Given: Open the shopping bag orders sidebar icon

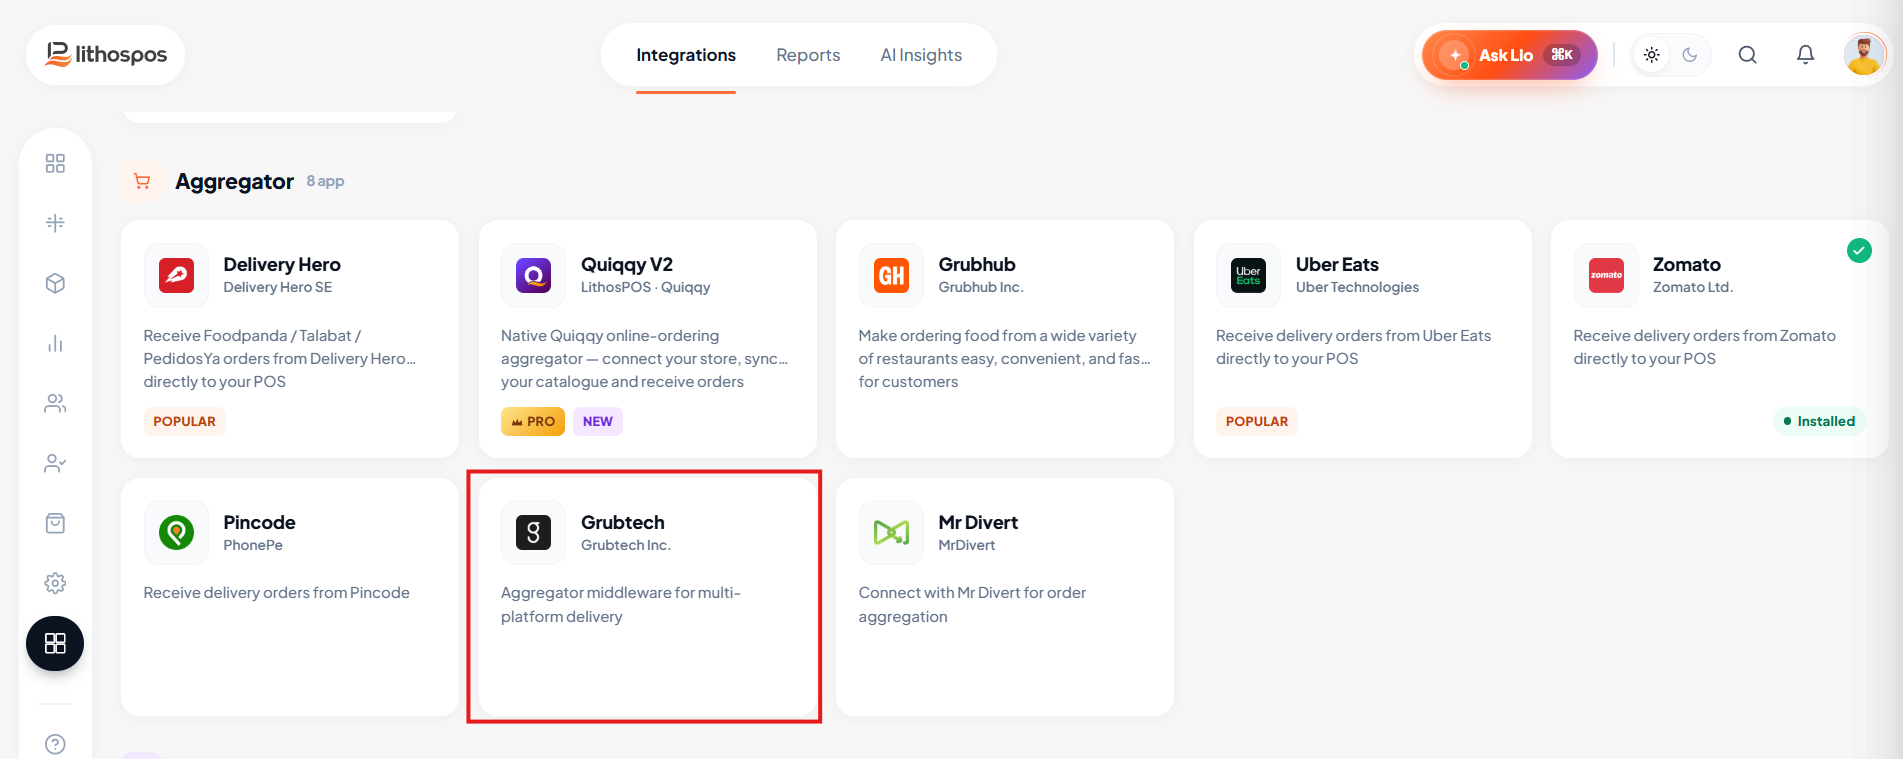Looking at the screenshot, I should [x=55, y=523].
